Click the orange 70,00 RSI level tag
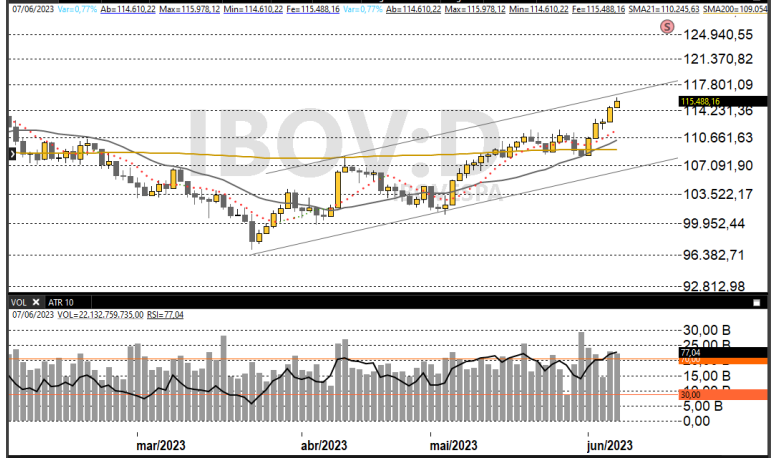 (x=722, y=361)
